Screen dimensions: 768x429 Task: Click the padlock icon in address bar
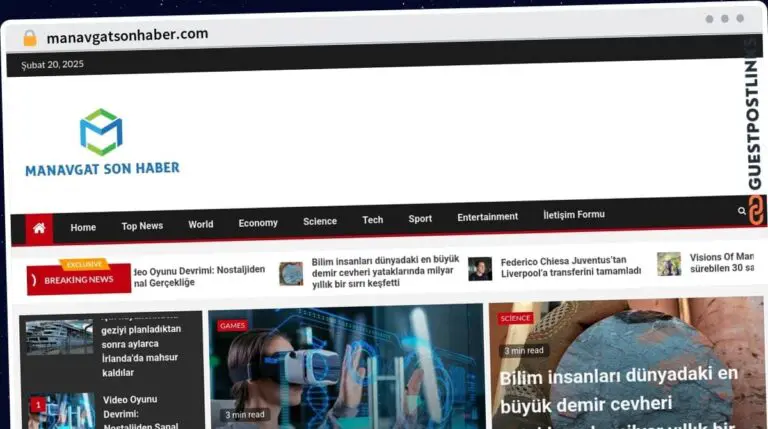click(x=29, y=38)
